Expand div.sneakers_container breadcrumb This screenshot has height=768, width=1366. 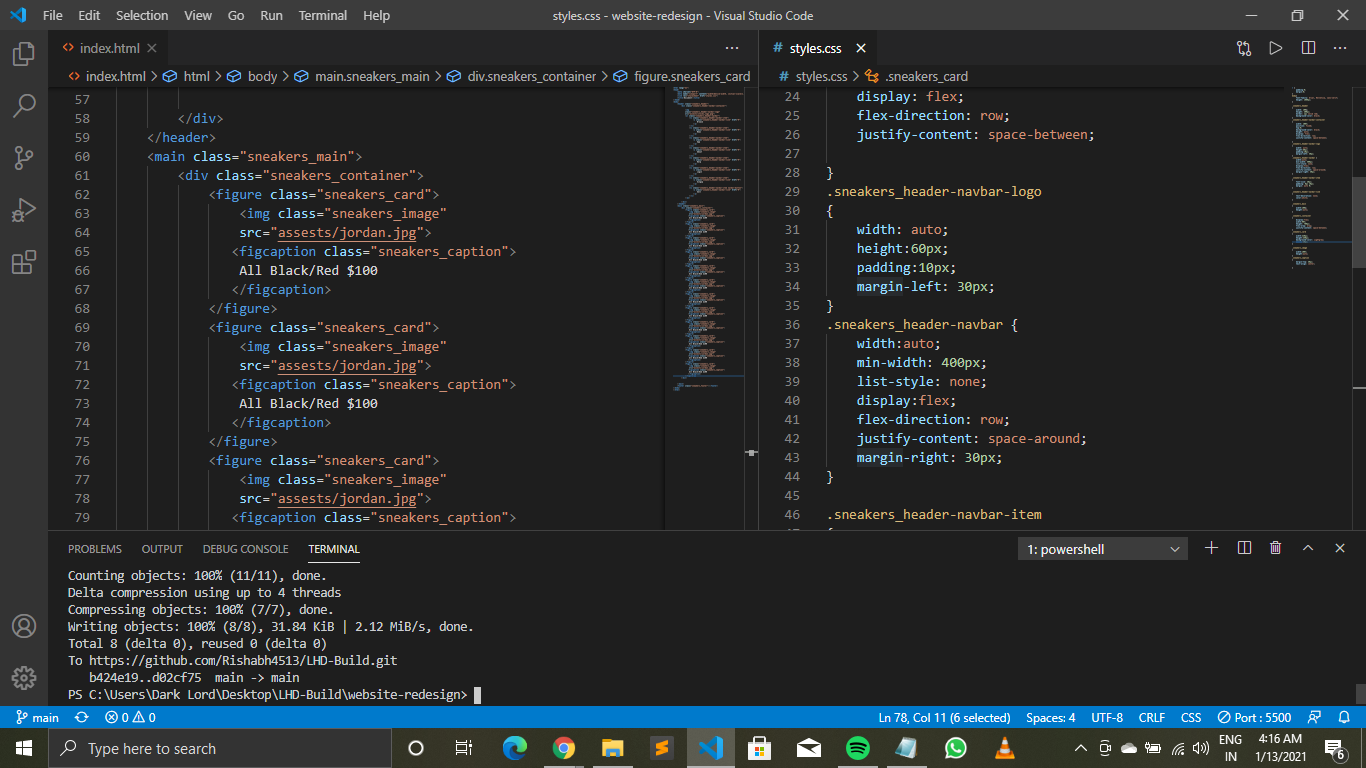click(x=531, y=76)
